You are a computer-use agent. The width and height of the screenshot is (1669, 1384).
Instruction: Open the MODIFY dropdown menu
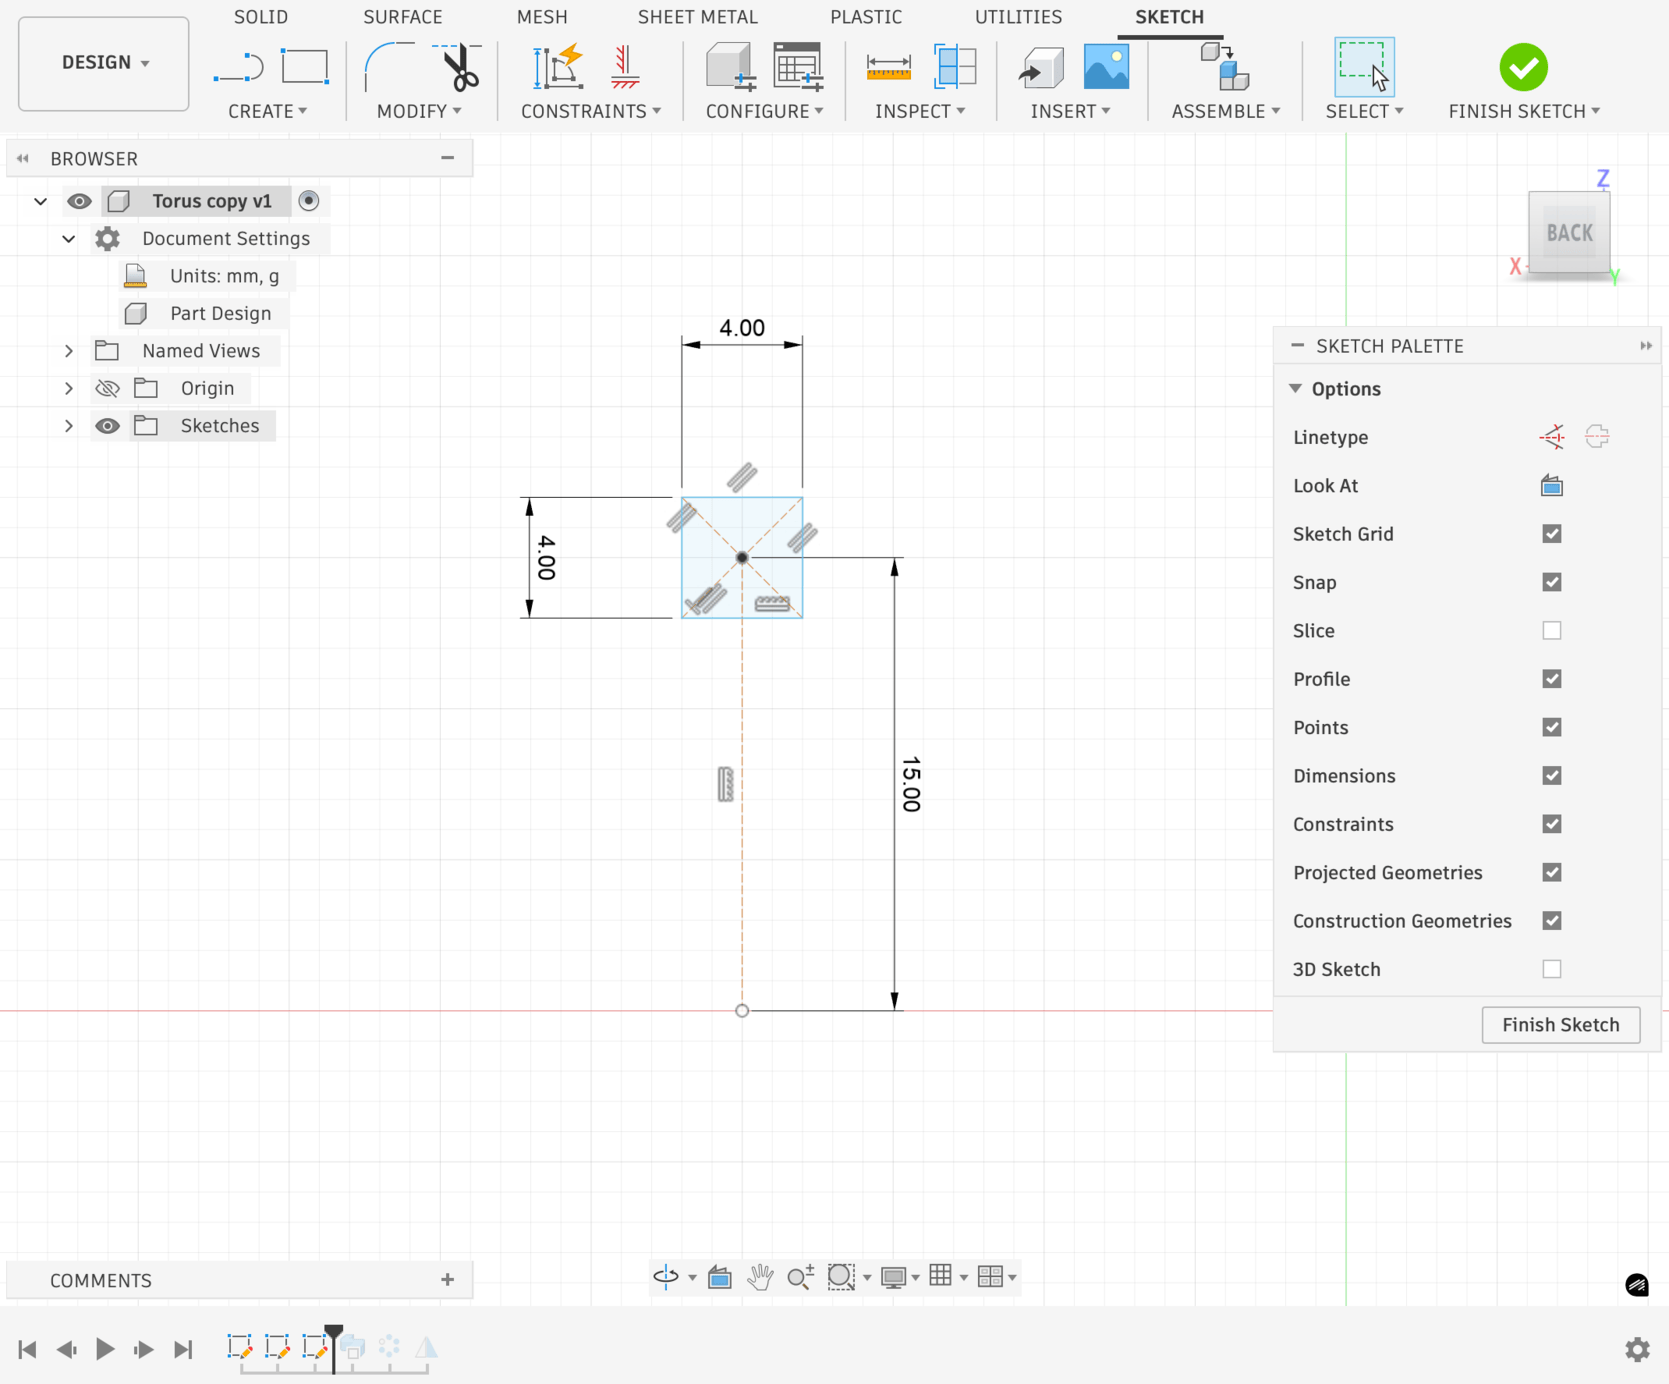tap(419, 111)
